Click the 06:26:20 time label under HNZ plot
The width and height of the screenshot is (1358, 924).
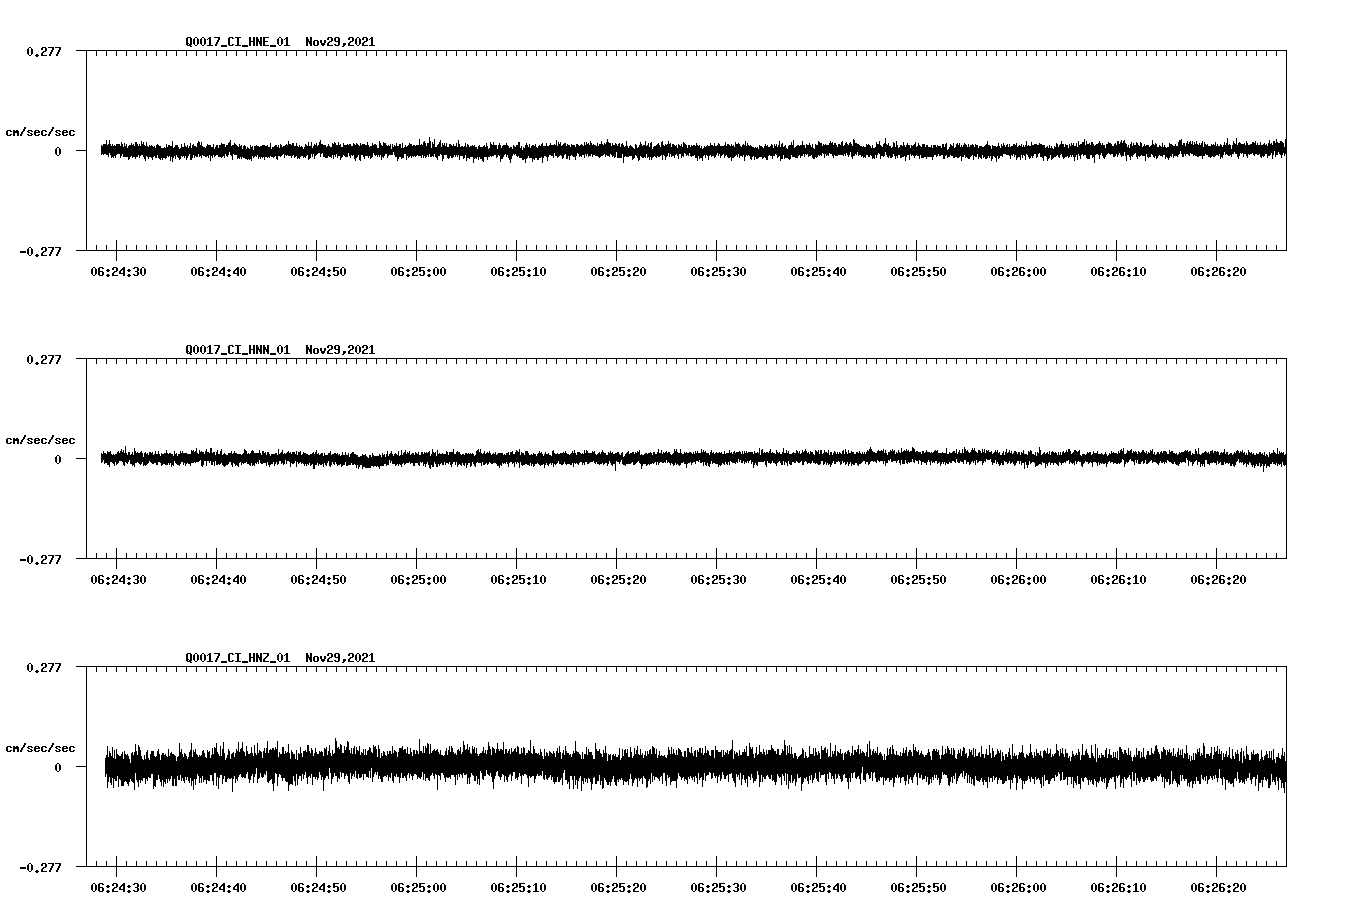(x=1218, y=887)
